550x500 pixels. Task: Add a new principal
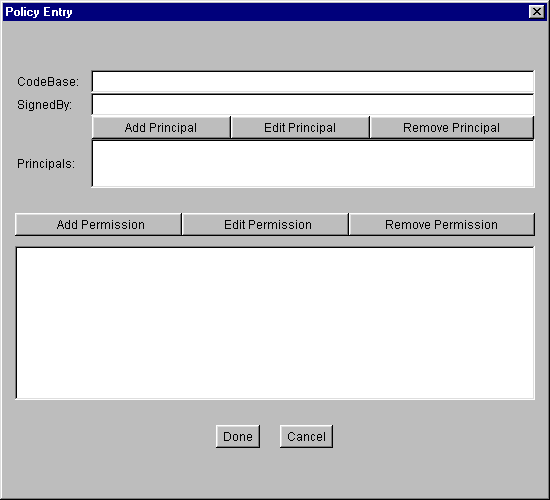[161, 128]
